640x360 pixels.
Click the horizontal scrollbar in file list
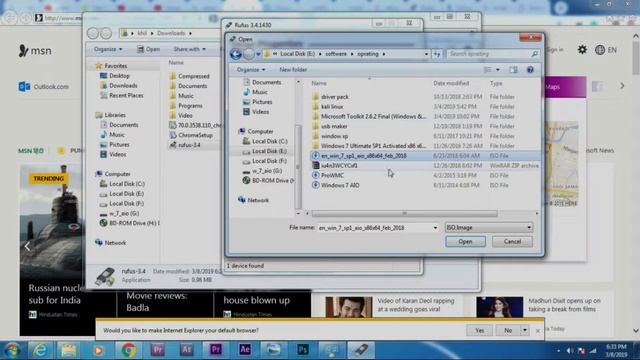404,213
